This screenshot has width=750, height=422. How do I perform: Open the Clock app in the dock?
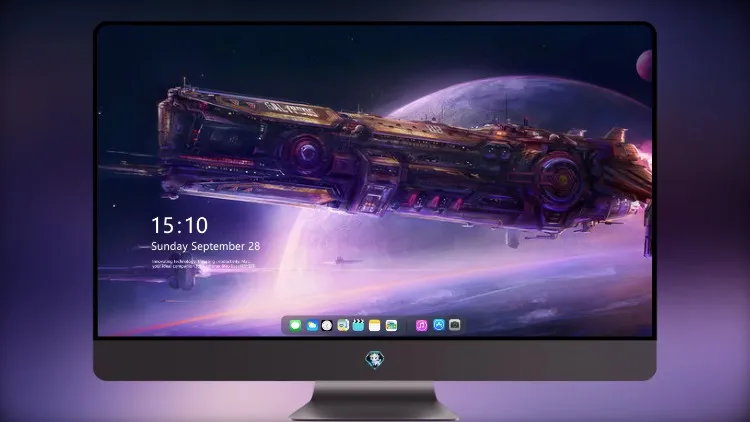coord(327,326)
